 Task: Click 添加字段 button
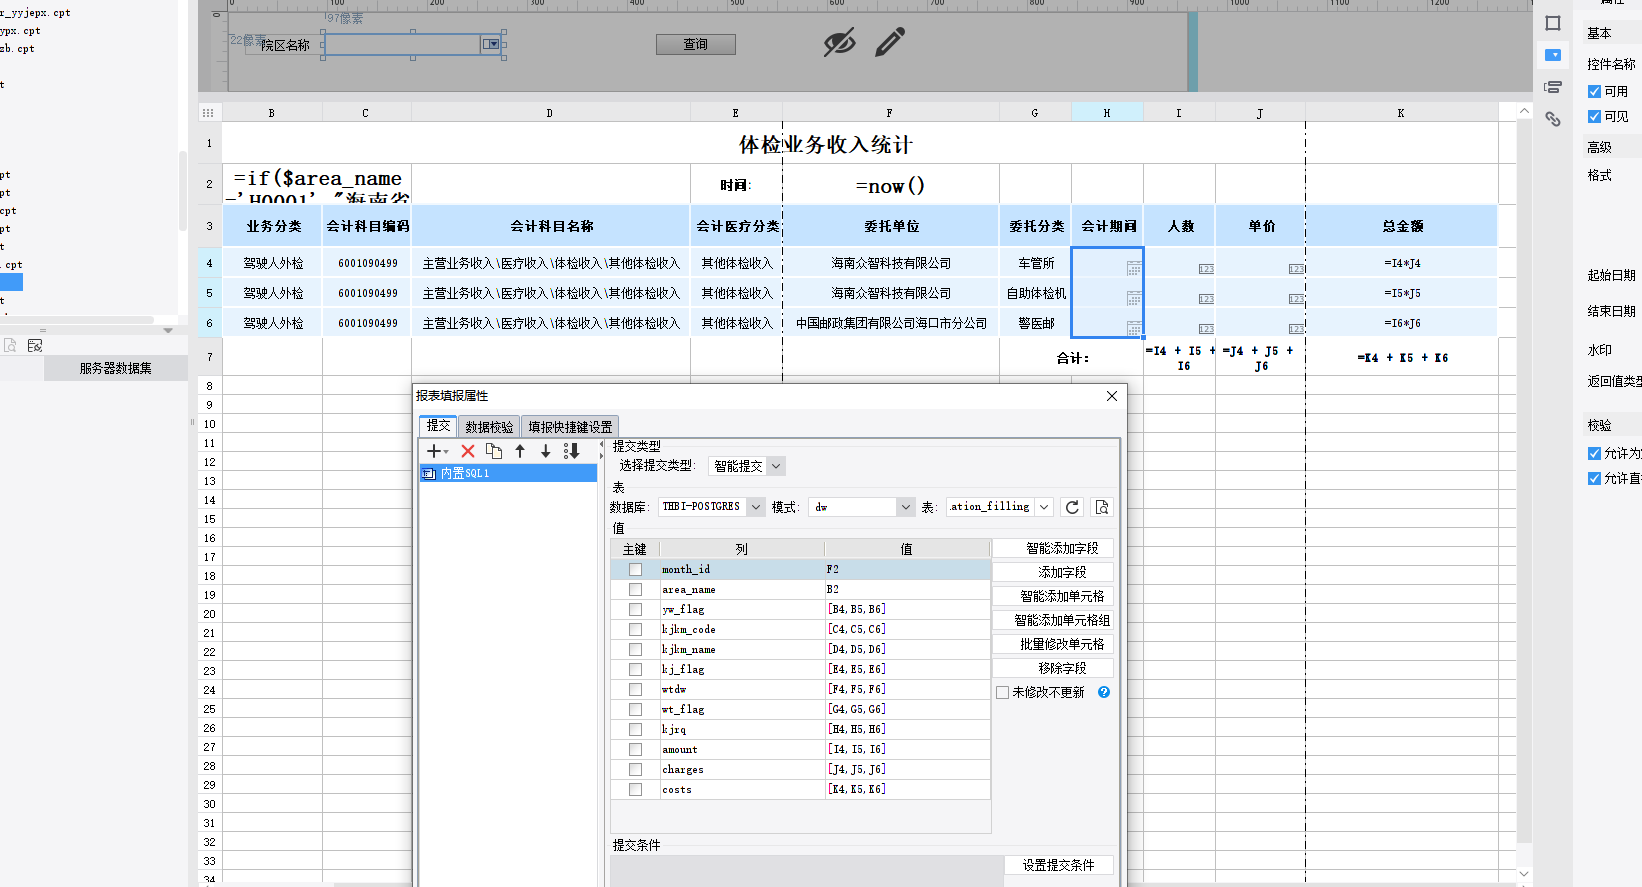(1052, 572)
